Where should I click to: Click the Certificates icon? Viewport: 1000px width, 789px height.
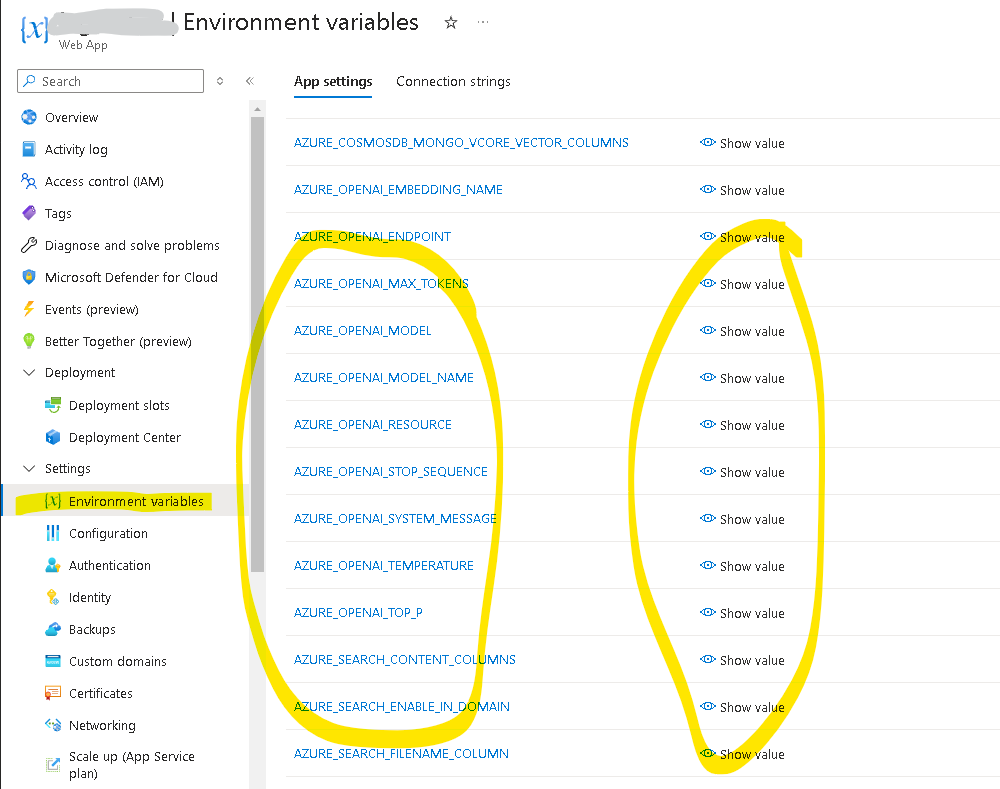coord(53,693)
